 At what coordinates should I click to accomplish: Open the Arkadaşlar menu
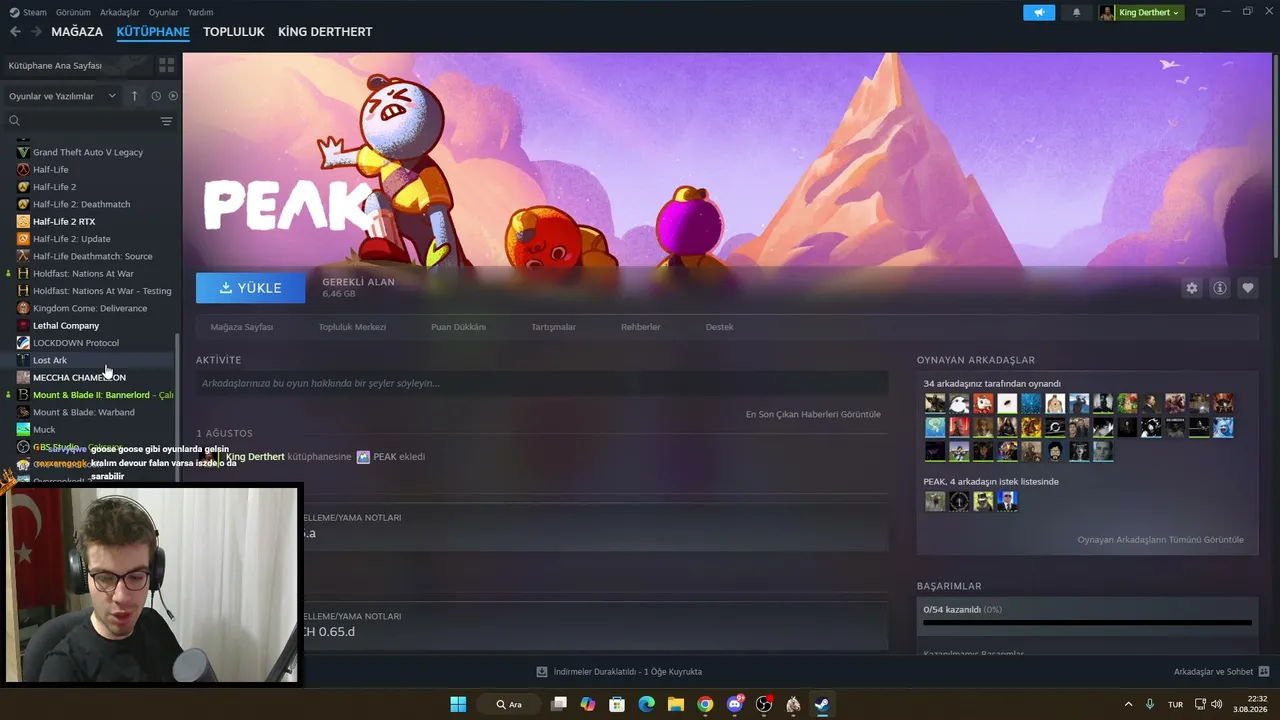(120, 12)
